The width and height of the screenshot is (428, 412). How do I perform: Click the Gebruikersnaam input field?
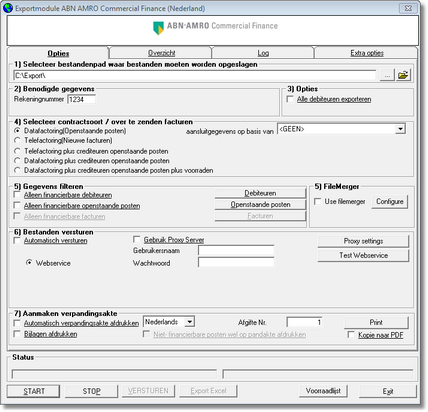236,250
